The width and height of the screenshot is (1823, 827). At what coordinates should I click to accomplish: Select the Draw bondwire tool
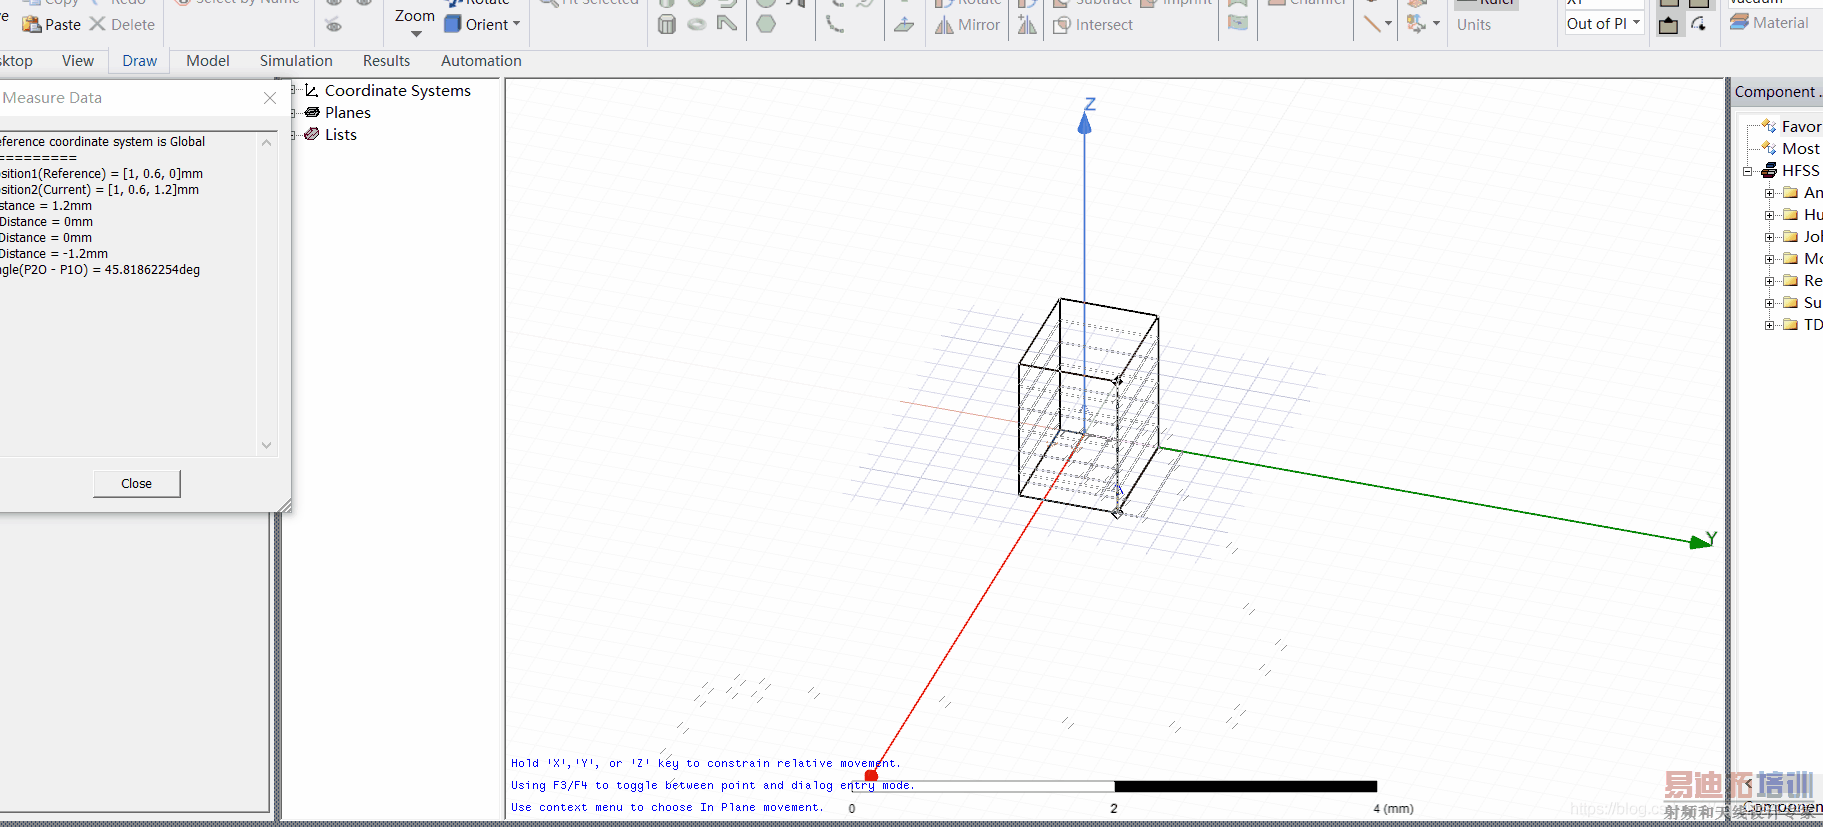tap(727, 24)
